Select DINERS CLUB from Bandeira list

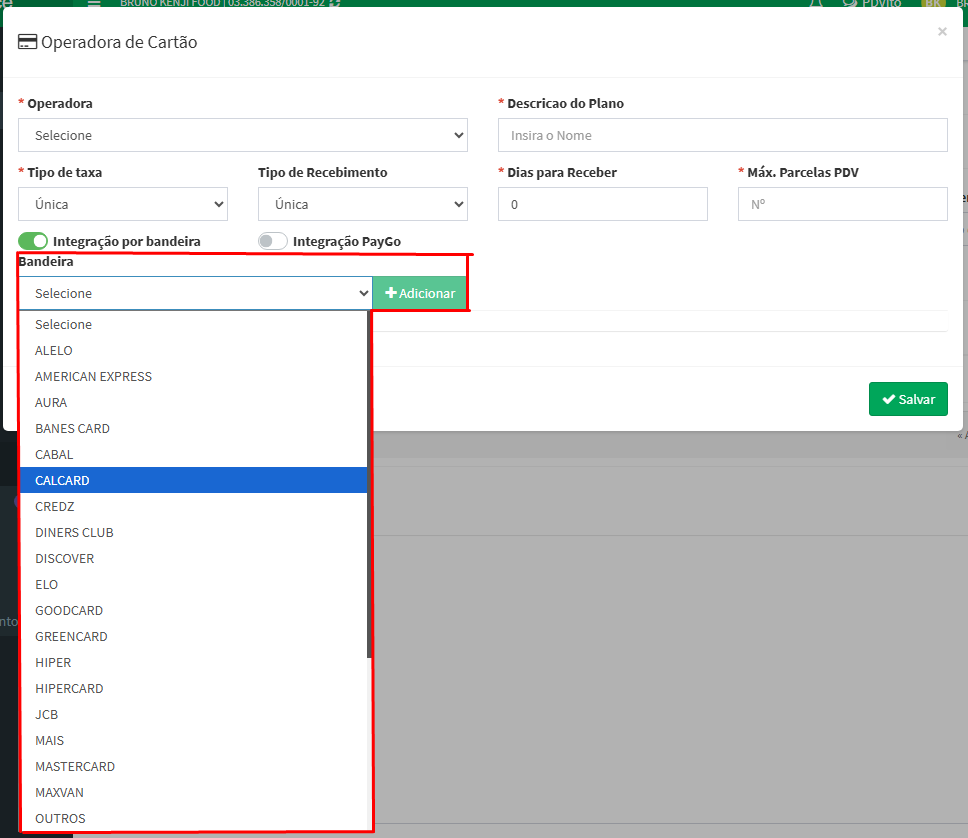tap(193, 532)
